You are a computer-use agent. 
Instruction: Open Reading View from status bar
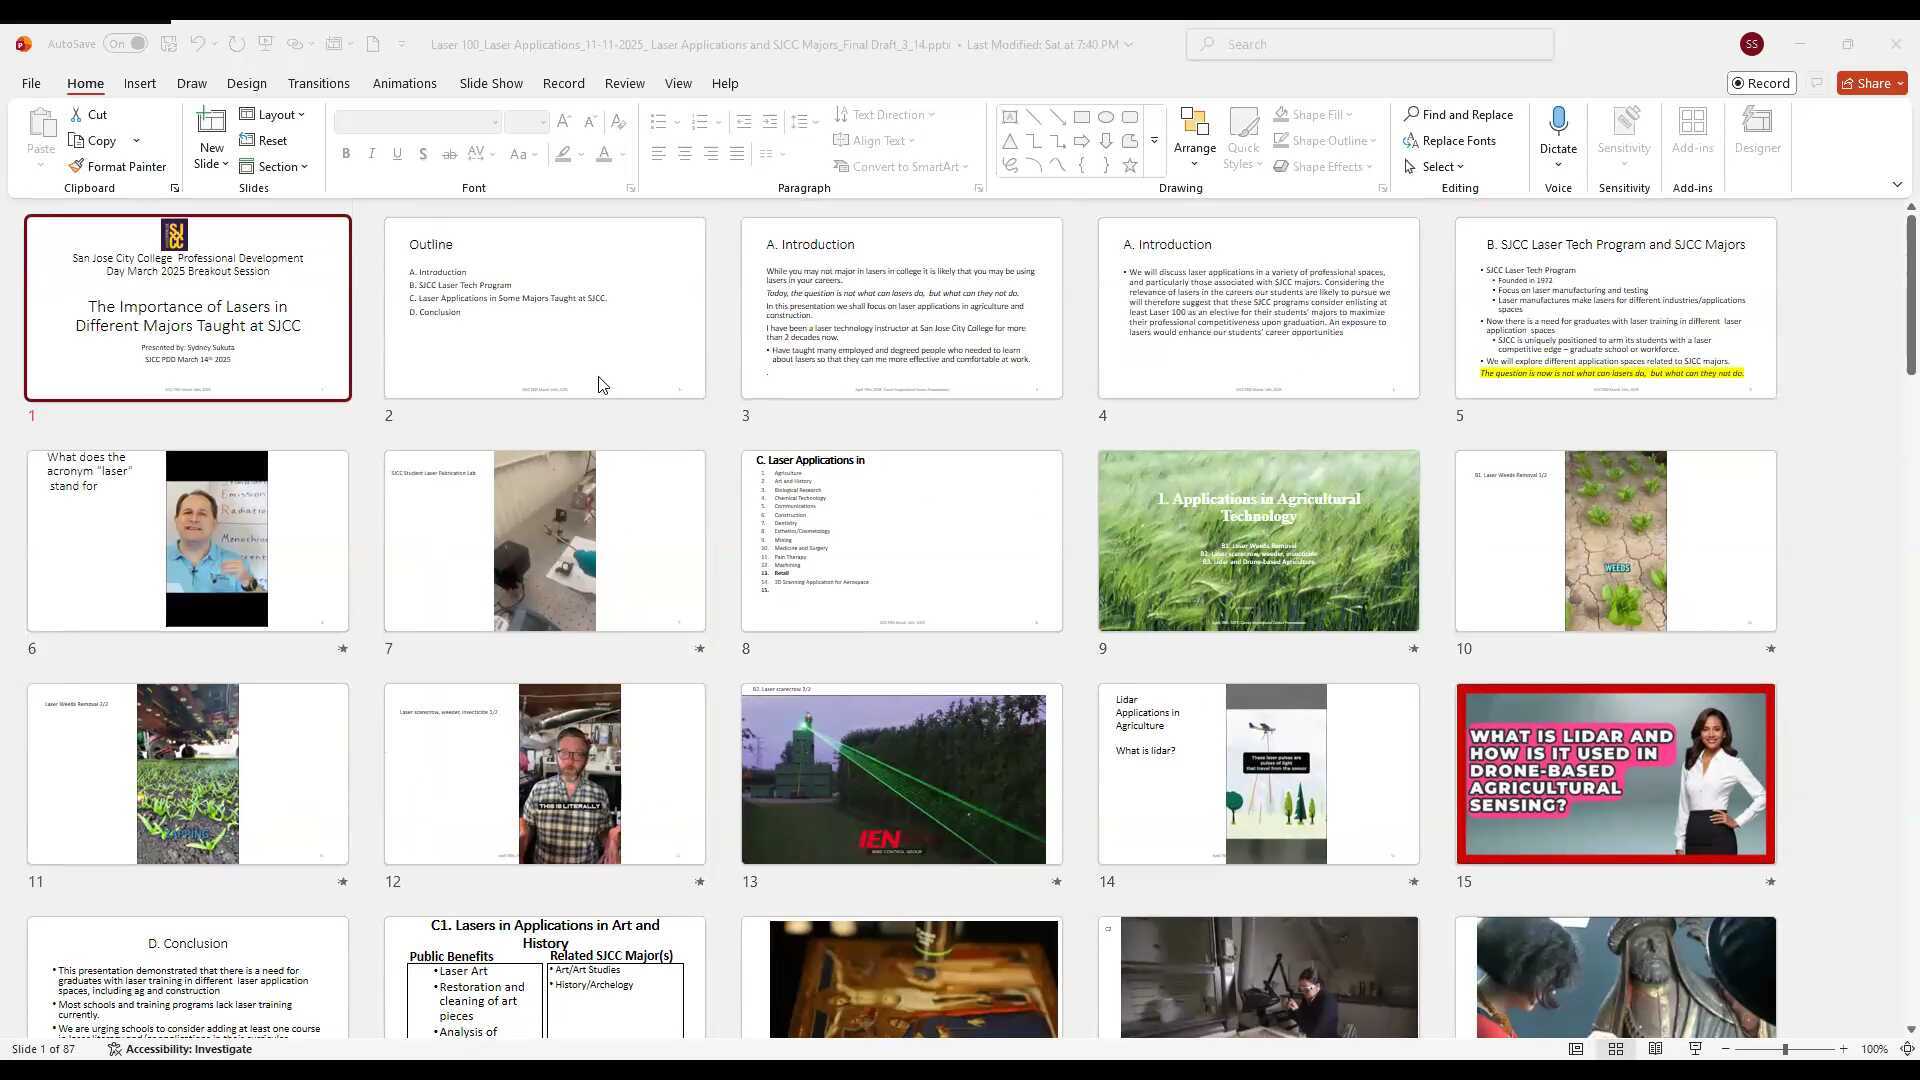pyautogui.click(x=1656, y=1049)
